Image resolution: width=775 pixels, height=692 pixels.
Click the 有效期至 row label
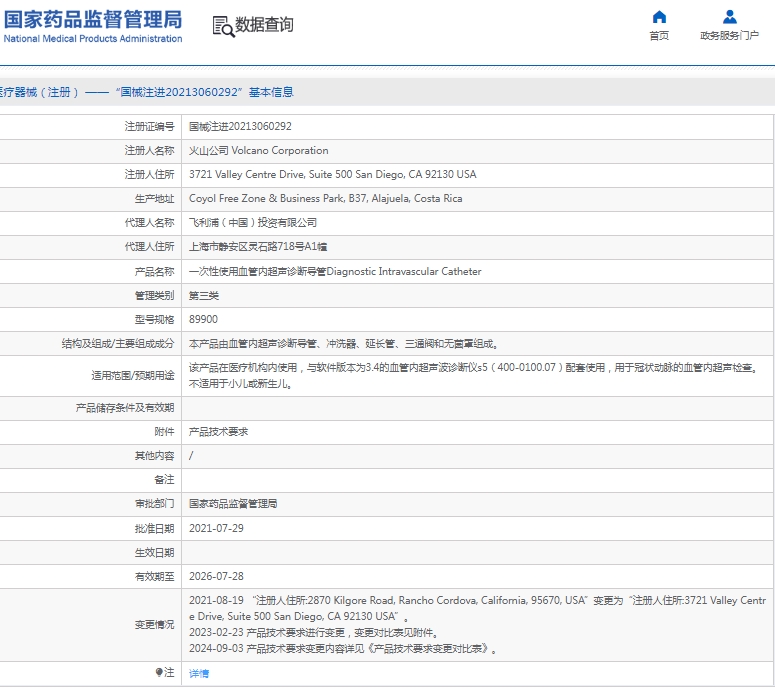154,576
